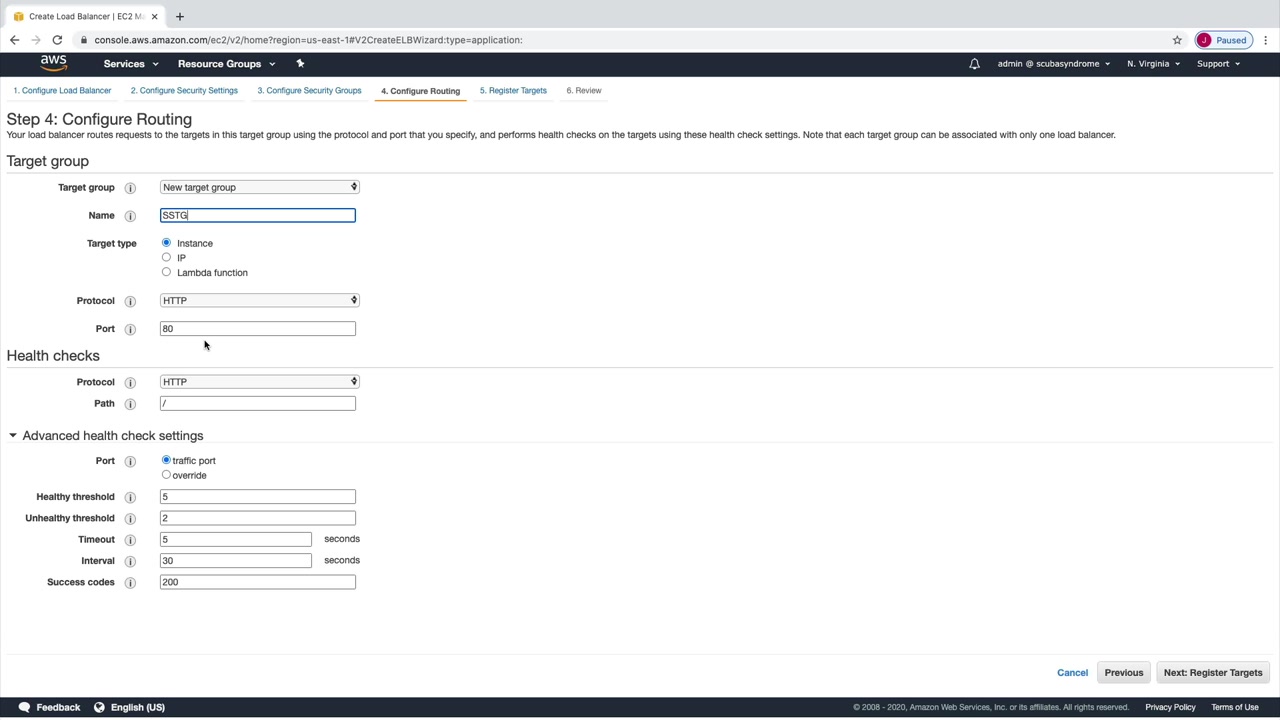Click the info icon next to Target group
Screen dimensions: 1280x720
pos(130,188)
